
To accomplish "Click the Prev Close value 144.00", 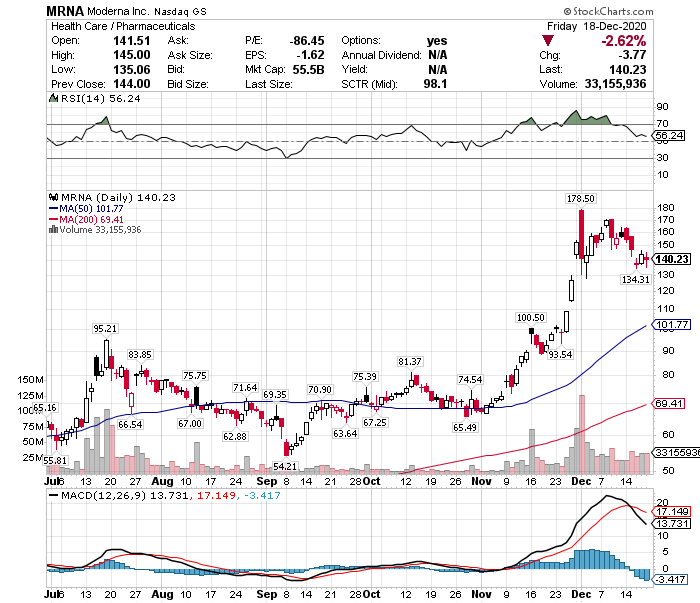I will [x=132, y=84].
